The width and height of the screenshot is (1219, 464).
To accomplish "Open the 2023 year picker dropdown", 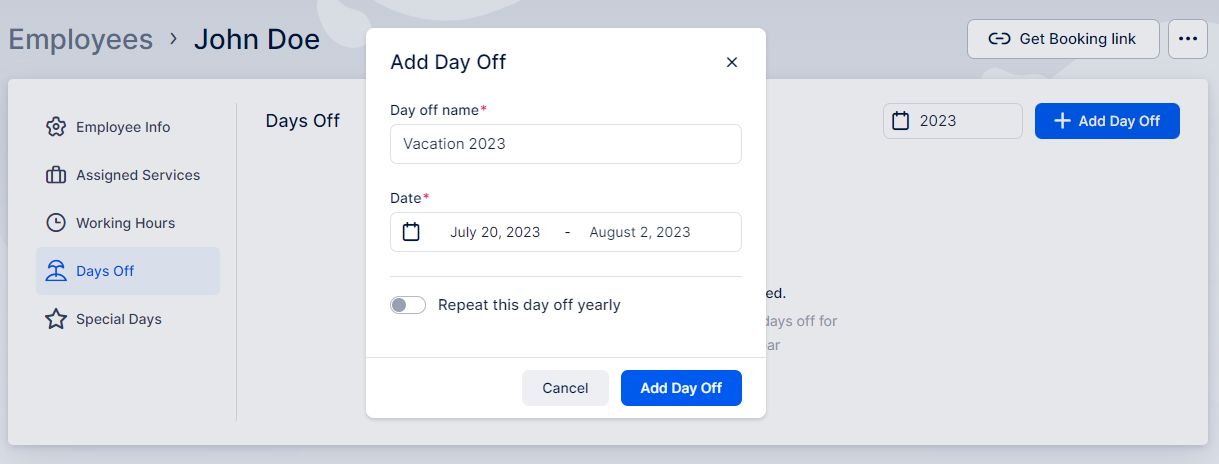I will tap(953, 121).
